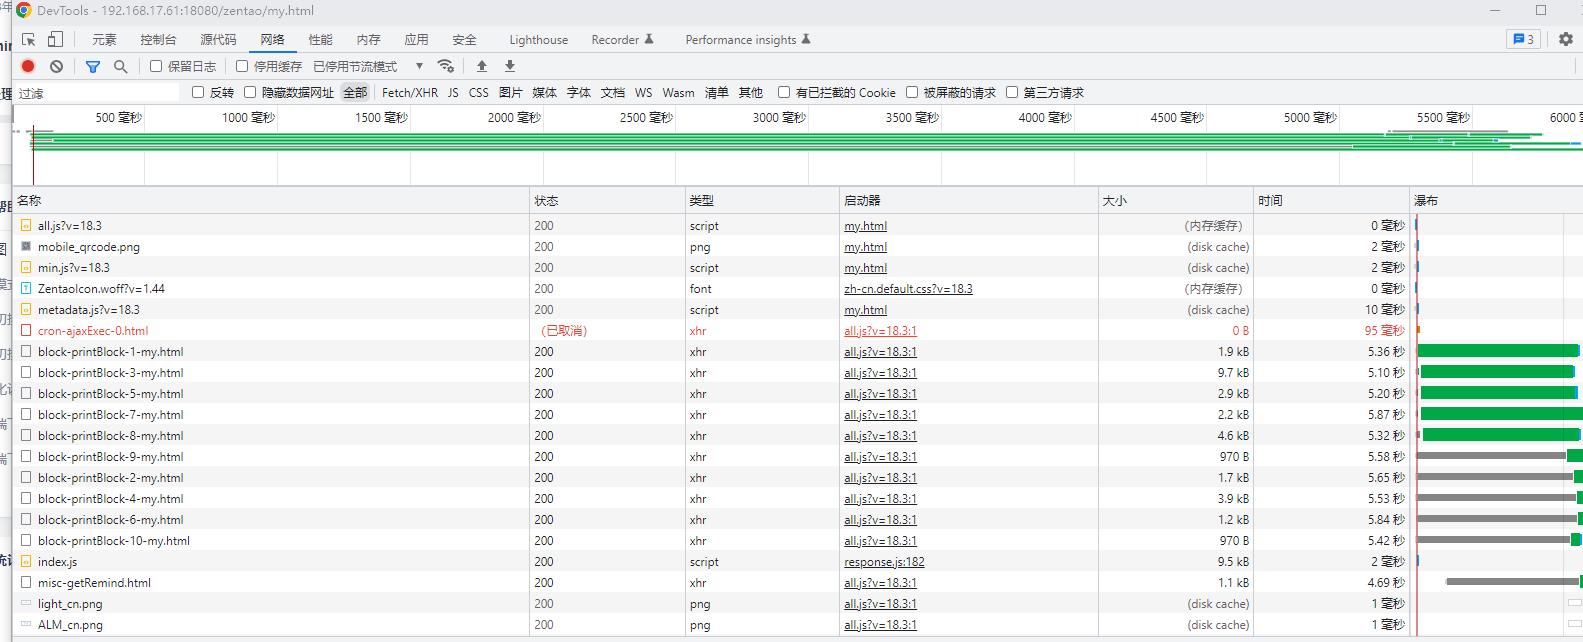Export HAR file with download arrow
Image resolution: width=1583 pixels, height=642 pixels.
510,66
